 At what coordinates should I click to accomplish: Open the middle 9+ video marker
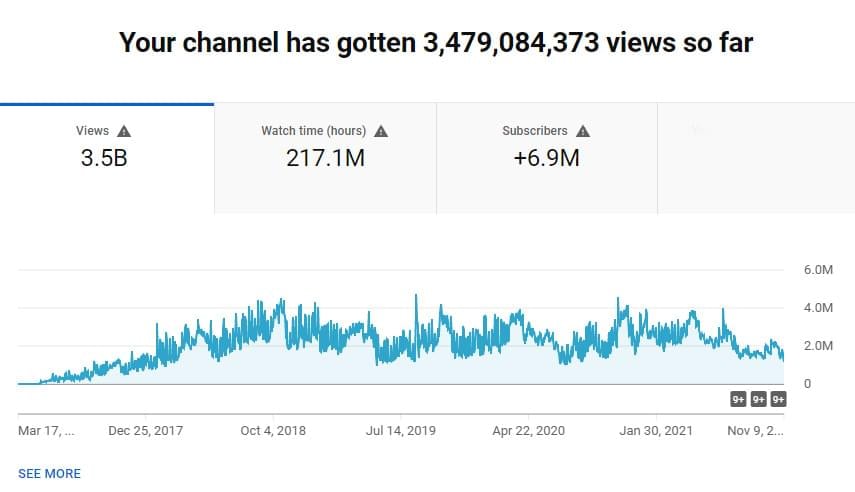(759, 400)
